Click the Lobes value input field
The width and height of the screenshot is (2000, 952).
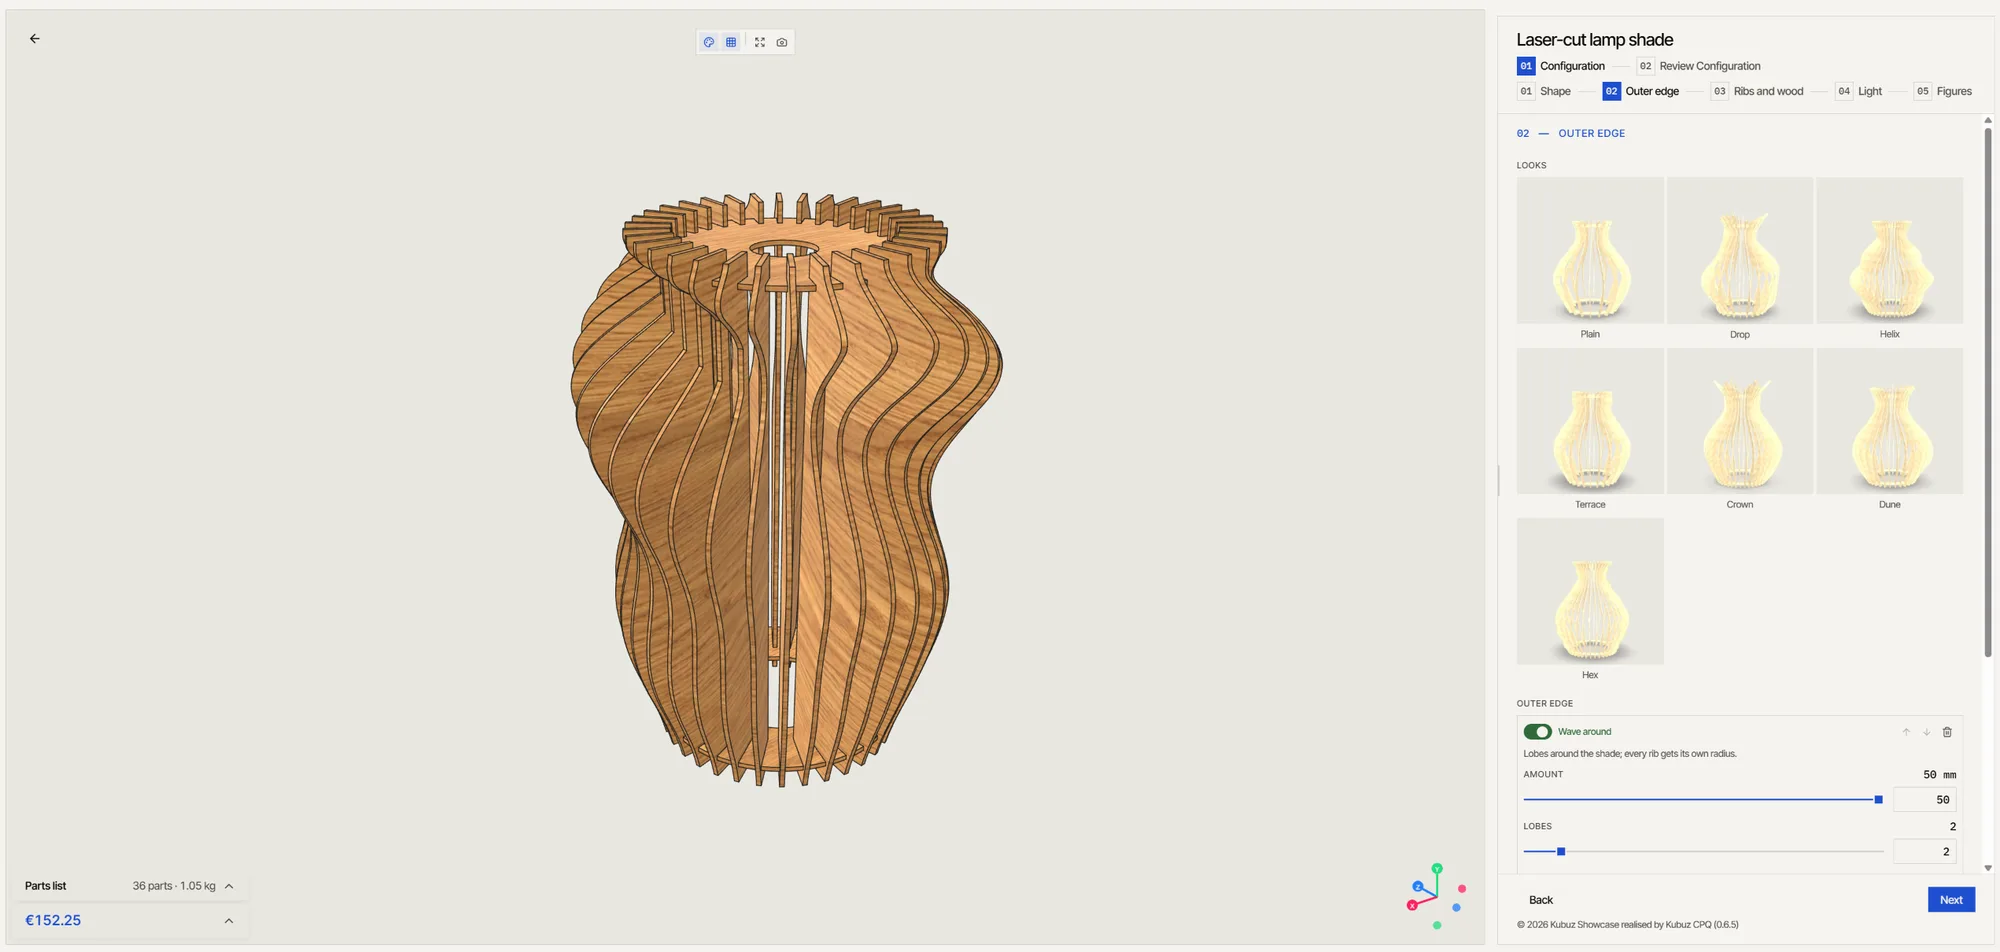tap(1925, 852)
